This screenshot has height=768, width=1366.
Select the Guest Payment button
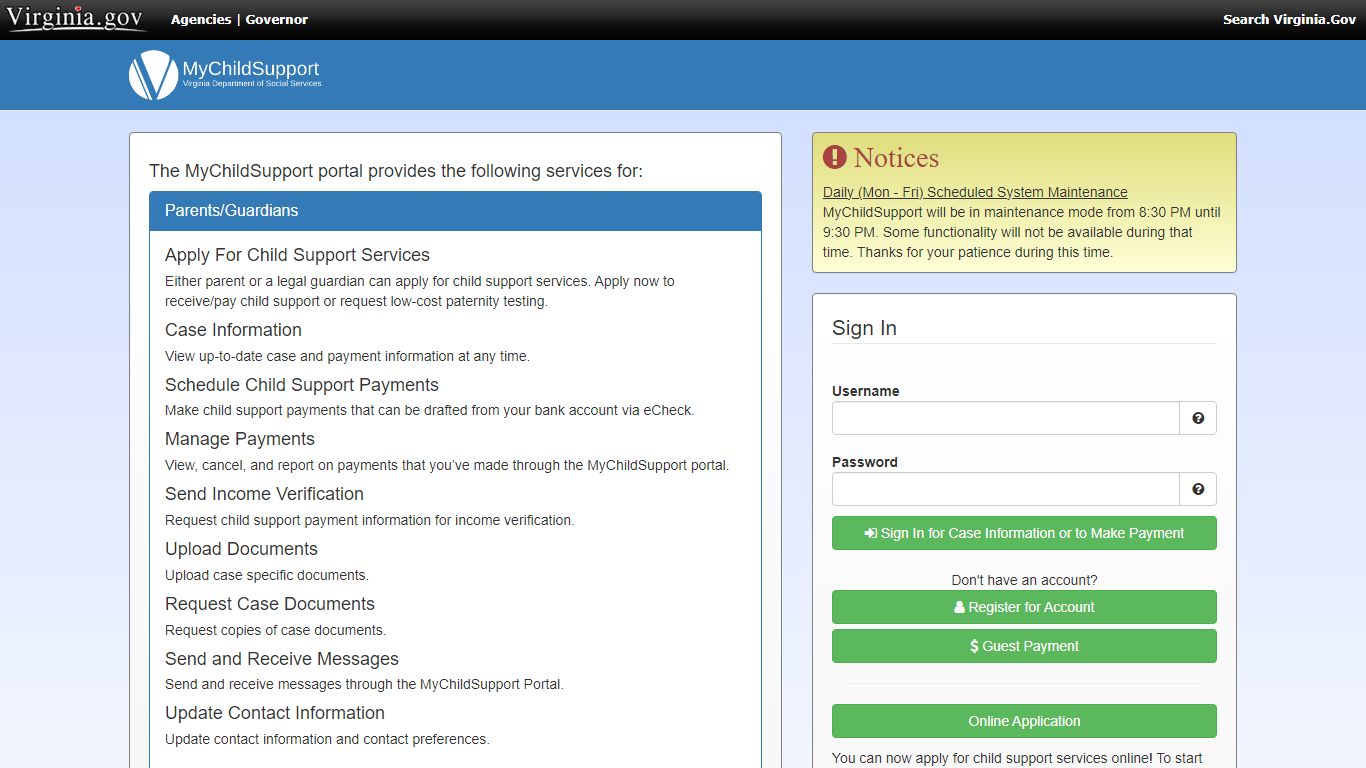pyautogui.click(x=1024, y=646)
